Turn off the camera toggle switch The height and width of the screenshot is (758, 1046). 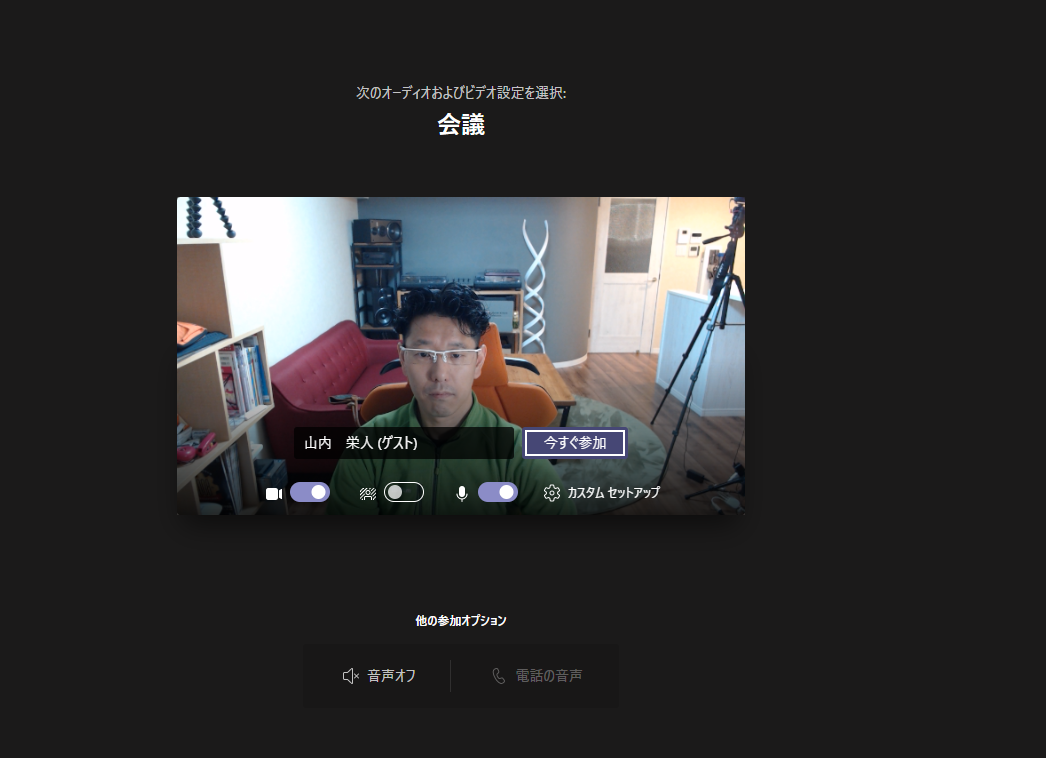point(310,492)
